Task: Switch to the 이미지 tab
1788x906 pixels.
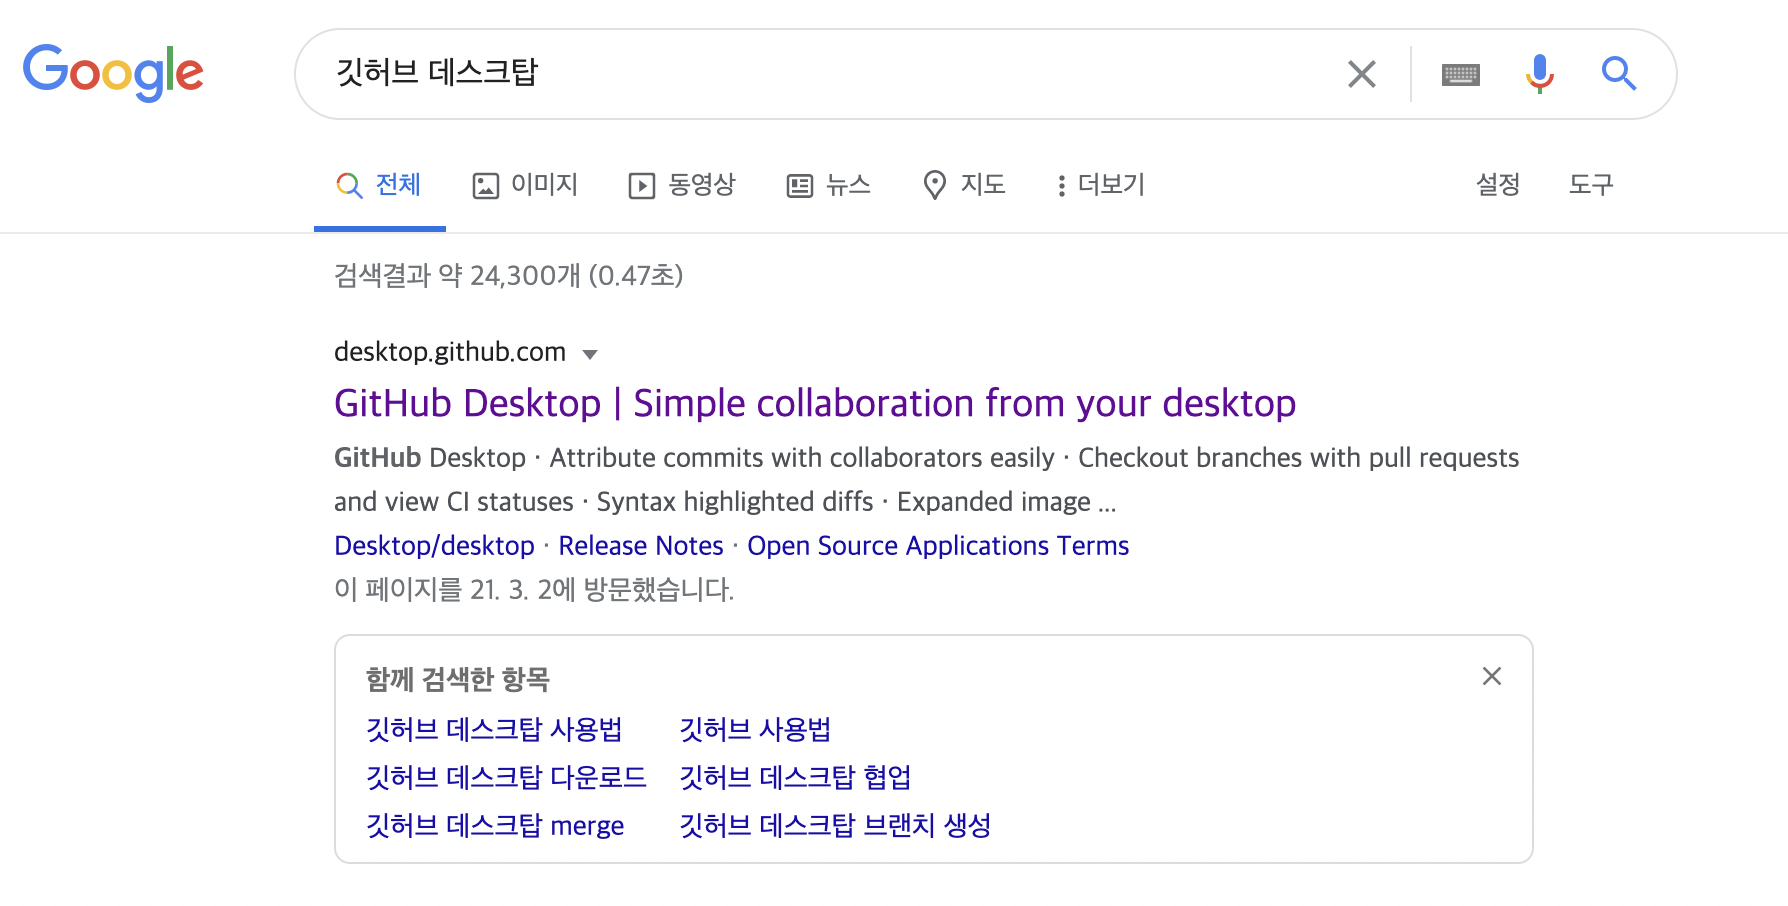Action: pos(526,185)
